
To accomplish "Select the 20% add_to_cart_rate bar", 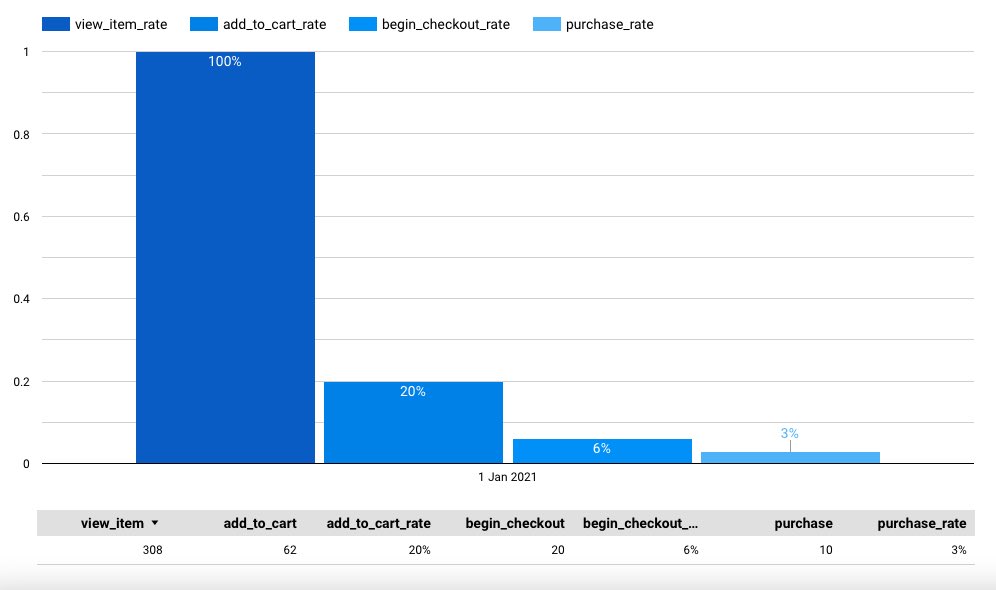I will (x=414, y=422).
